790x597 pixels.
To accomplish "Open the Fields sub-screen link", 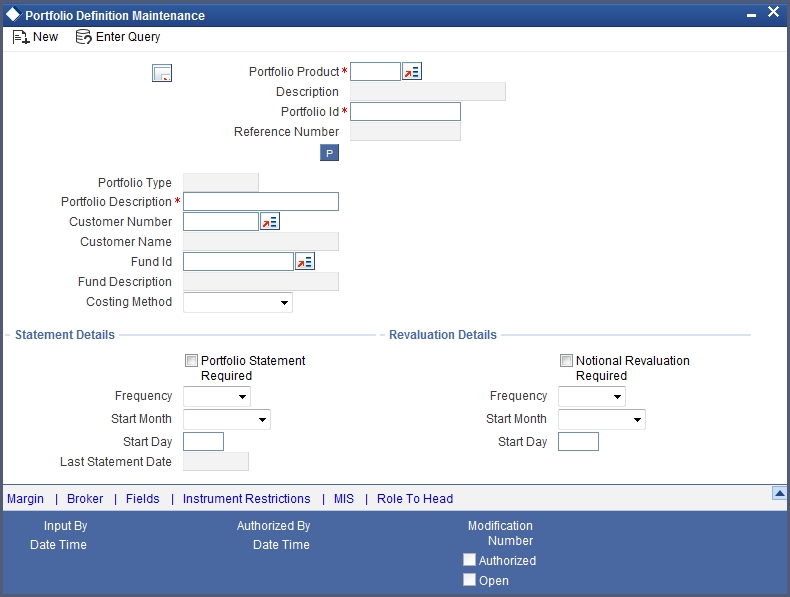I will (x=143, y=499).
